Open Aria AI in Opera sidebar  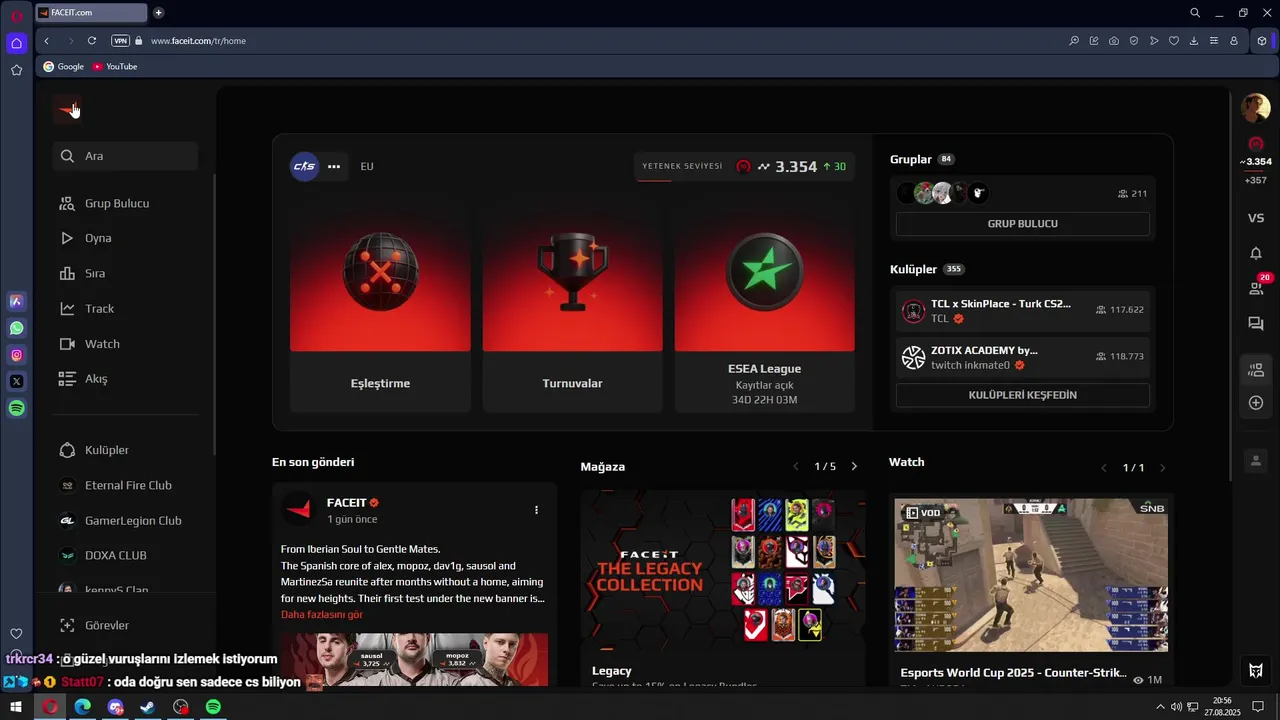17,301
